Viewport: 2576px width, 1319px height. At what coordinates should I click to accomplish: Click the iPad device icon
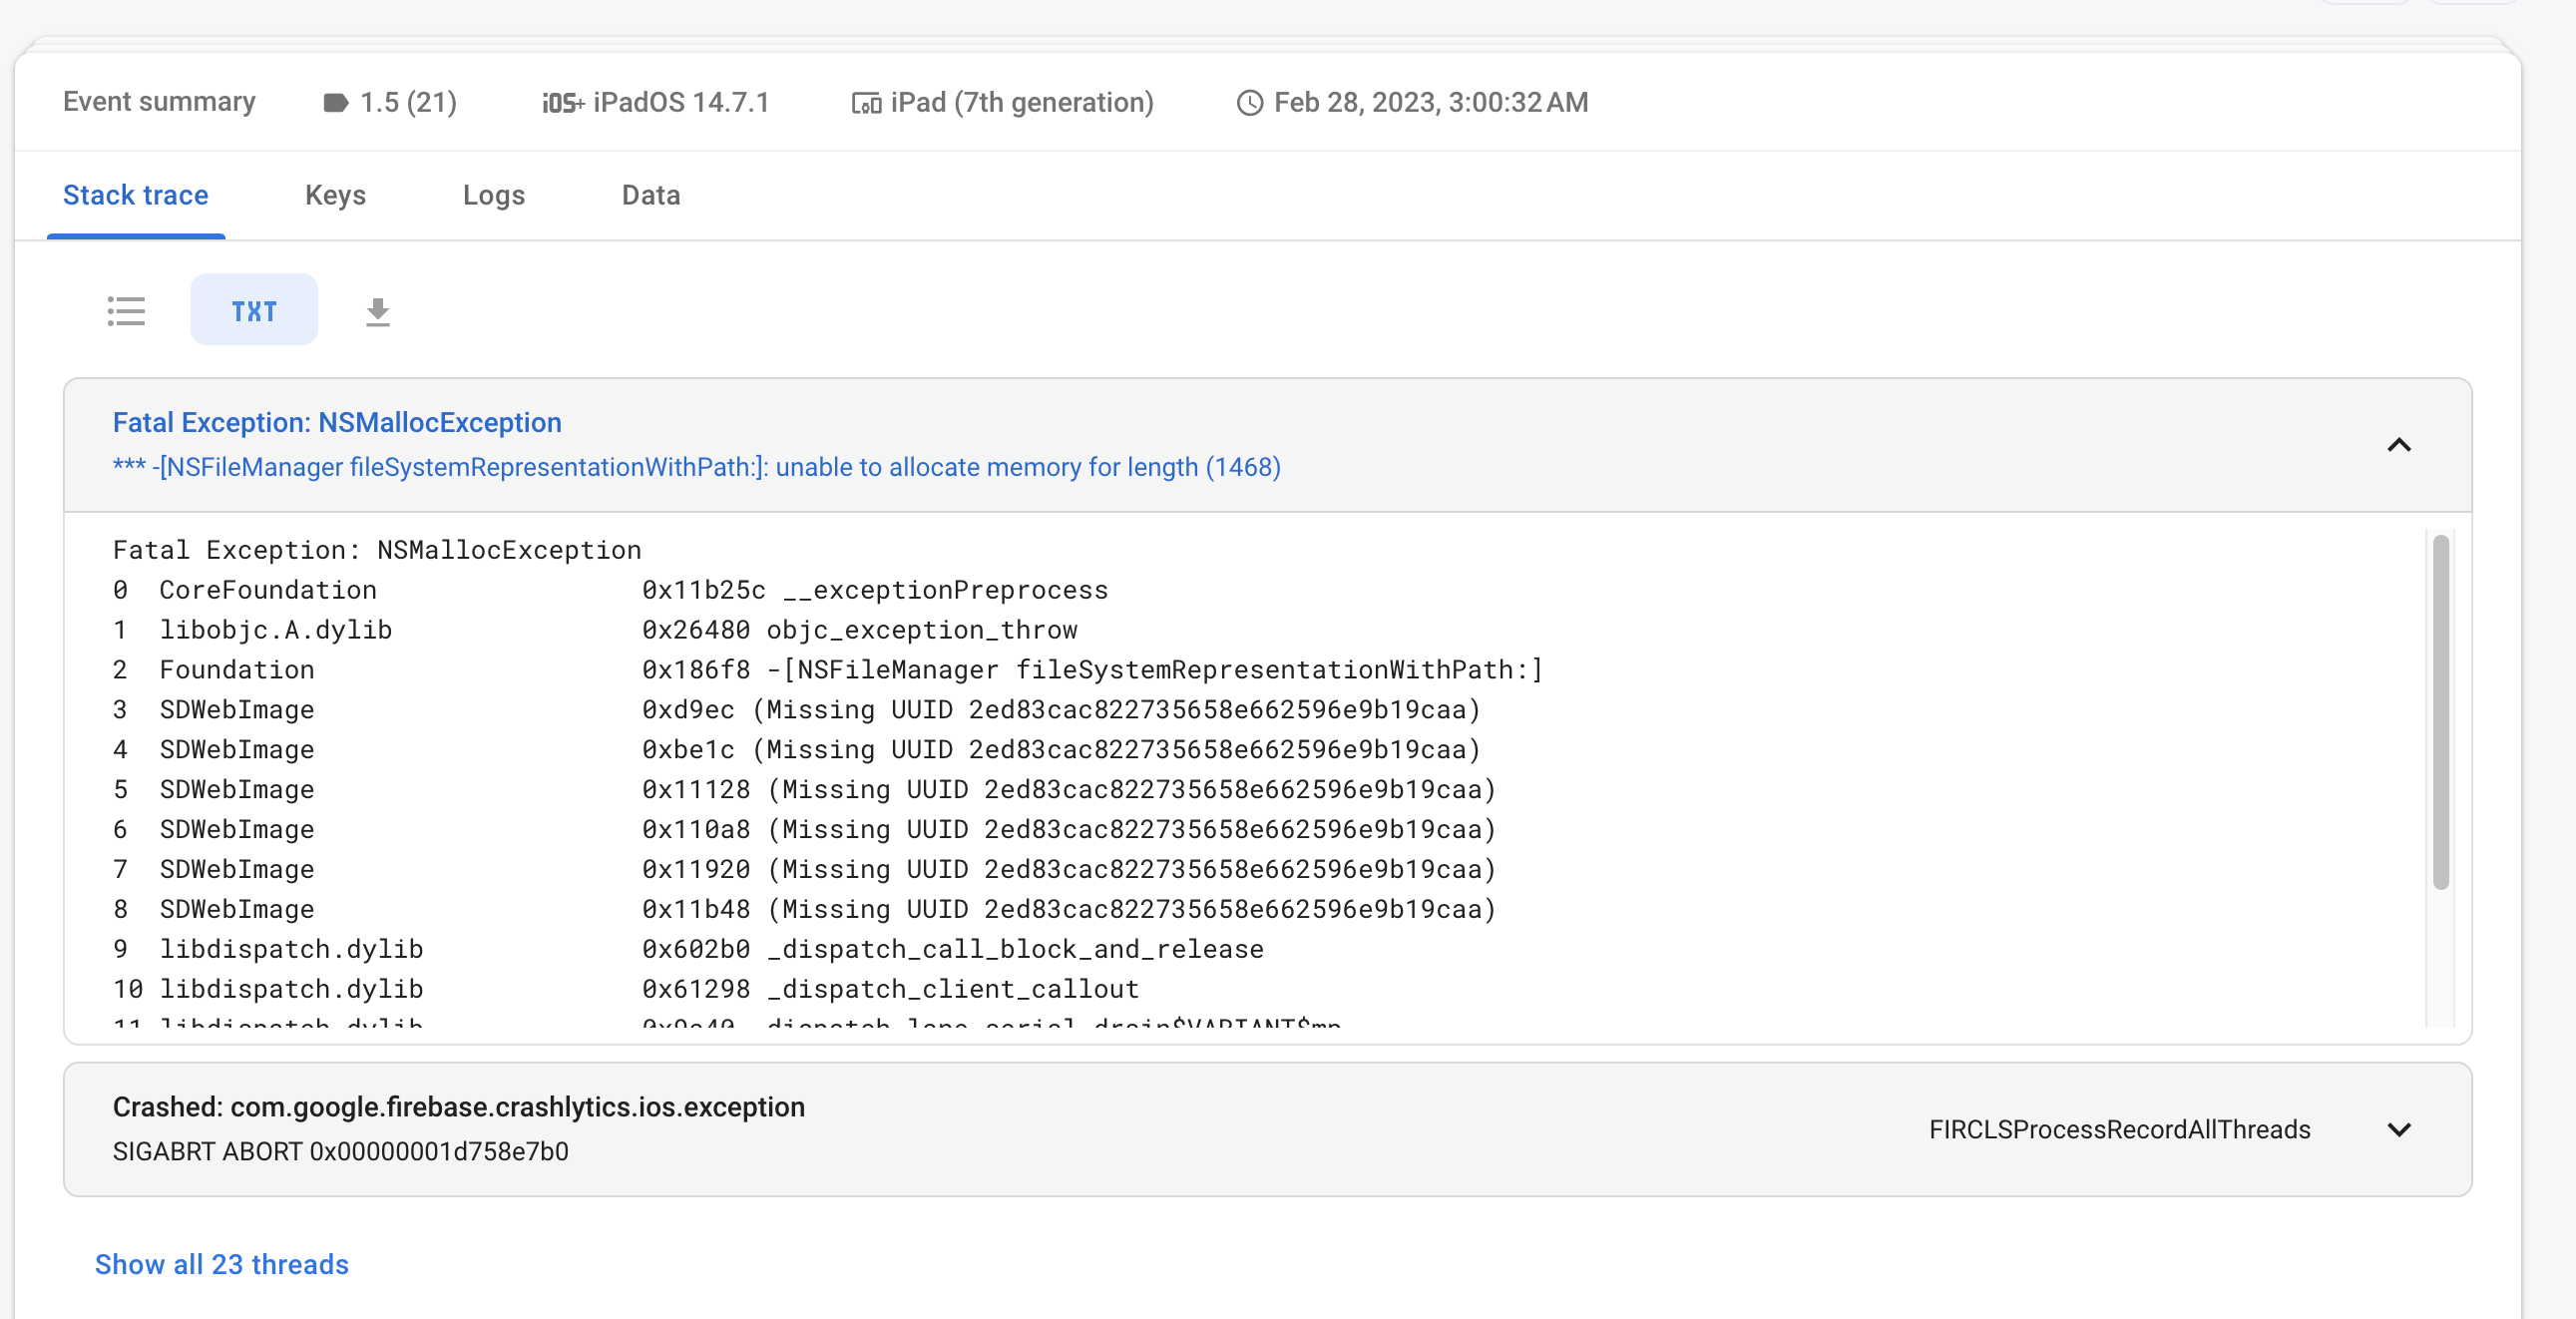point(866,101)
